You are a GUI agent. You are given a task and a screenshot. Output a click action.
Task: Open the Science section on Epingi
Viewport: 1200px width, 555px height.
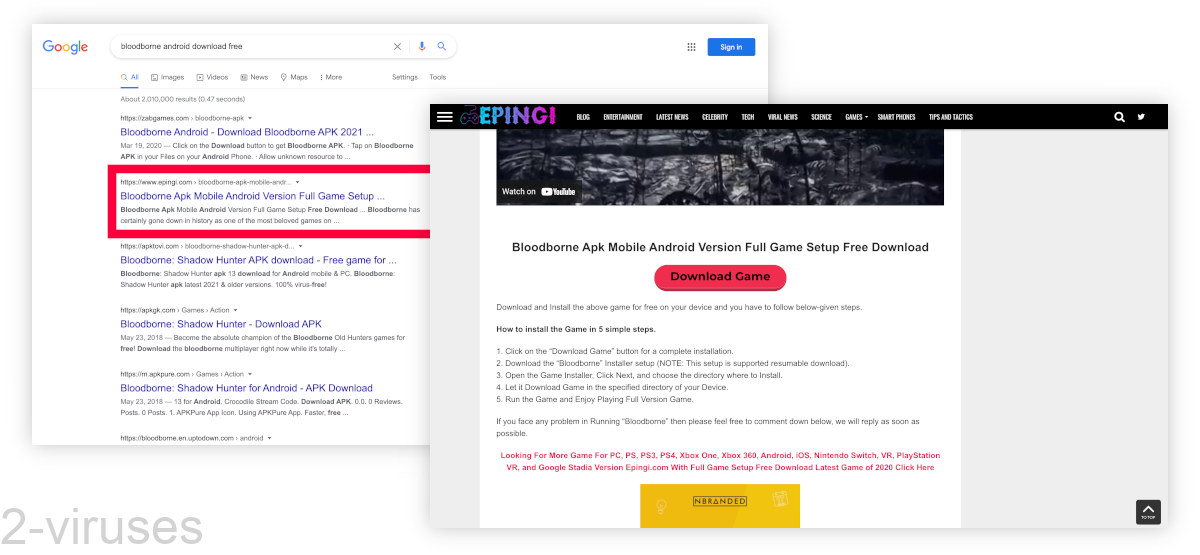821,117
